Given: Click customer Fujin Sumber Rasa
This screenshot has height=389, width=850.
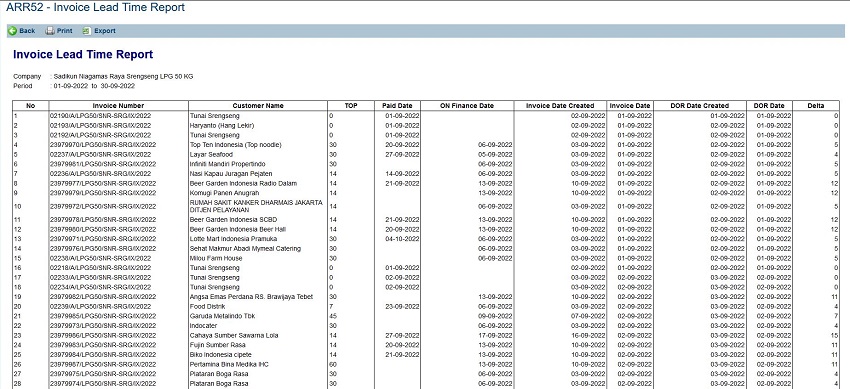Looking at the screenshot, I should [x=217, y=345].
